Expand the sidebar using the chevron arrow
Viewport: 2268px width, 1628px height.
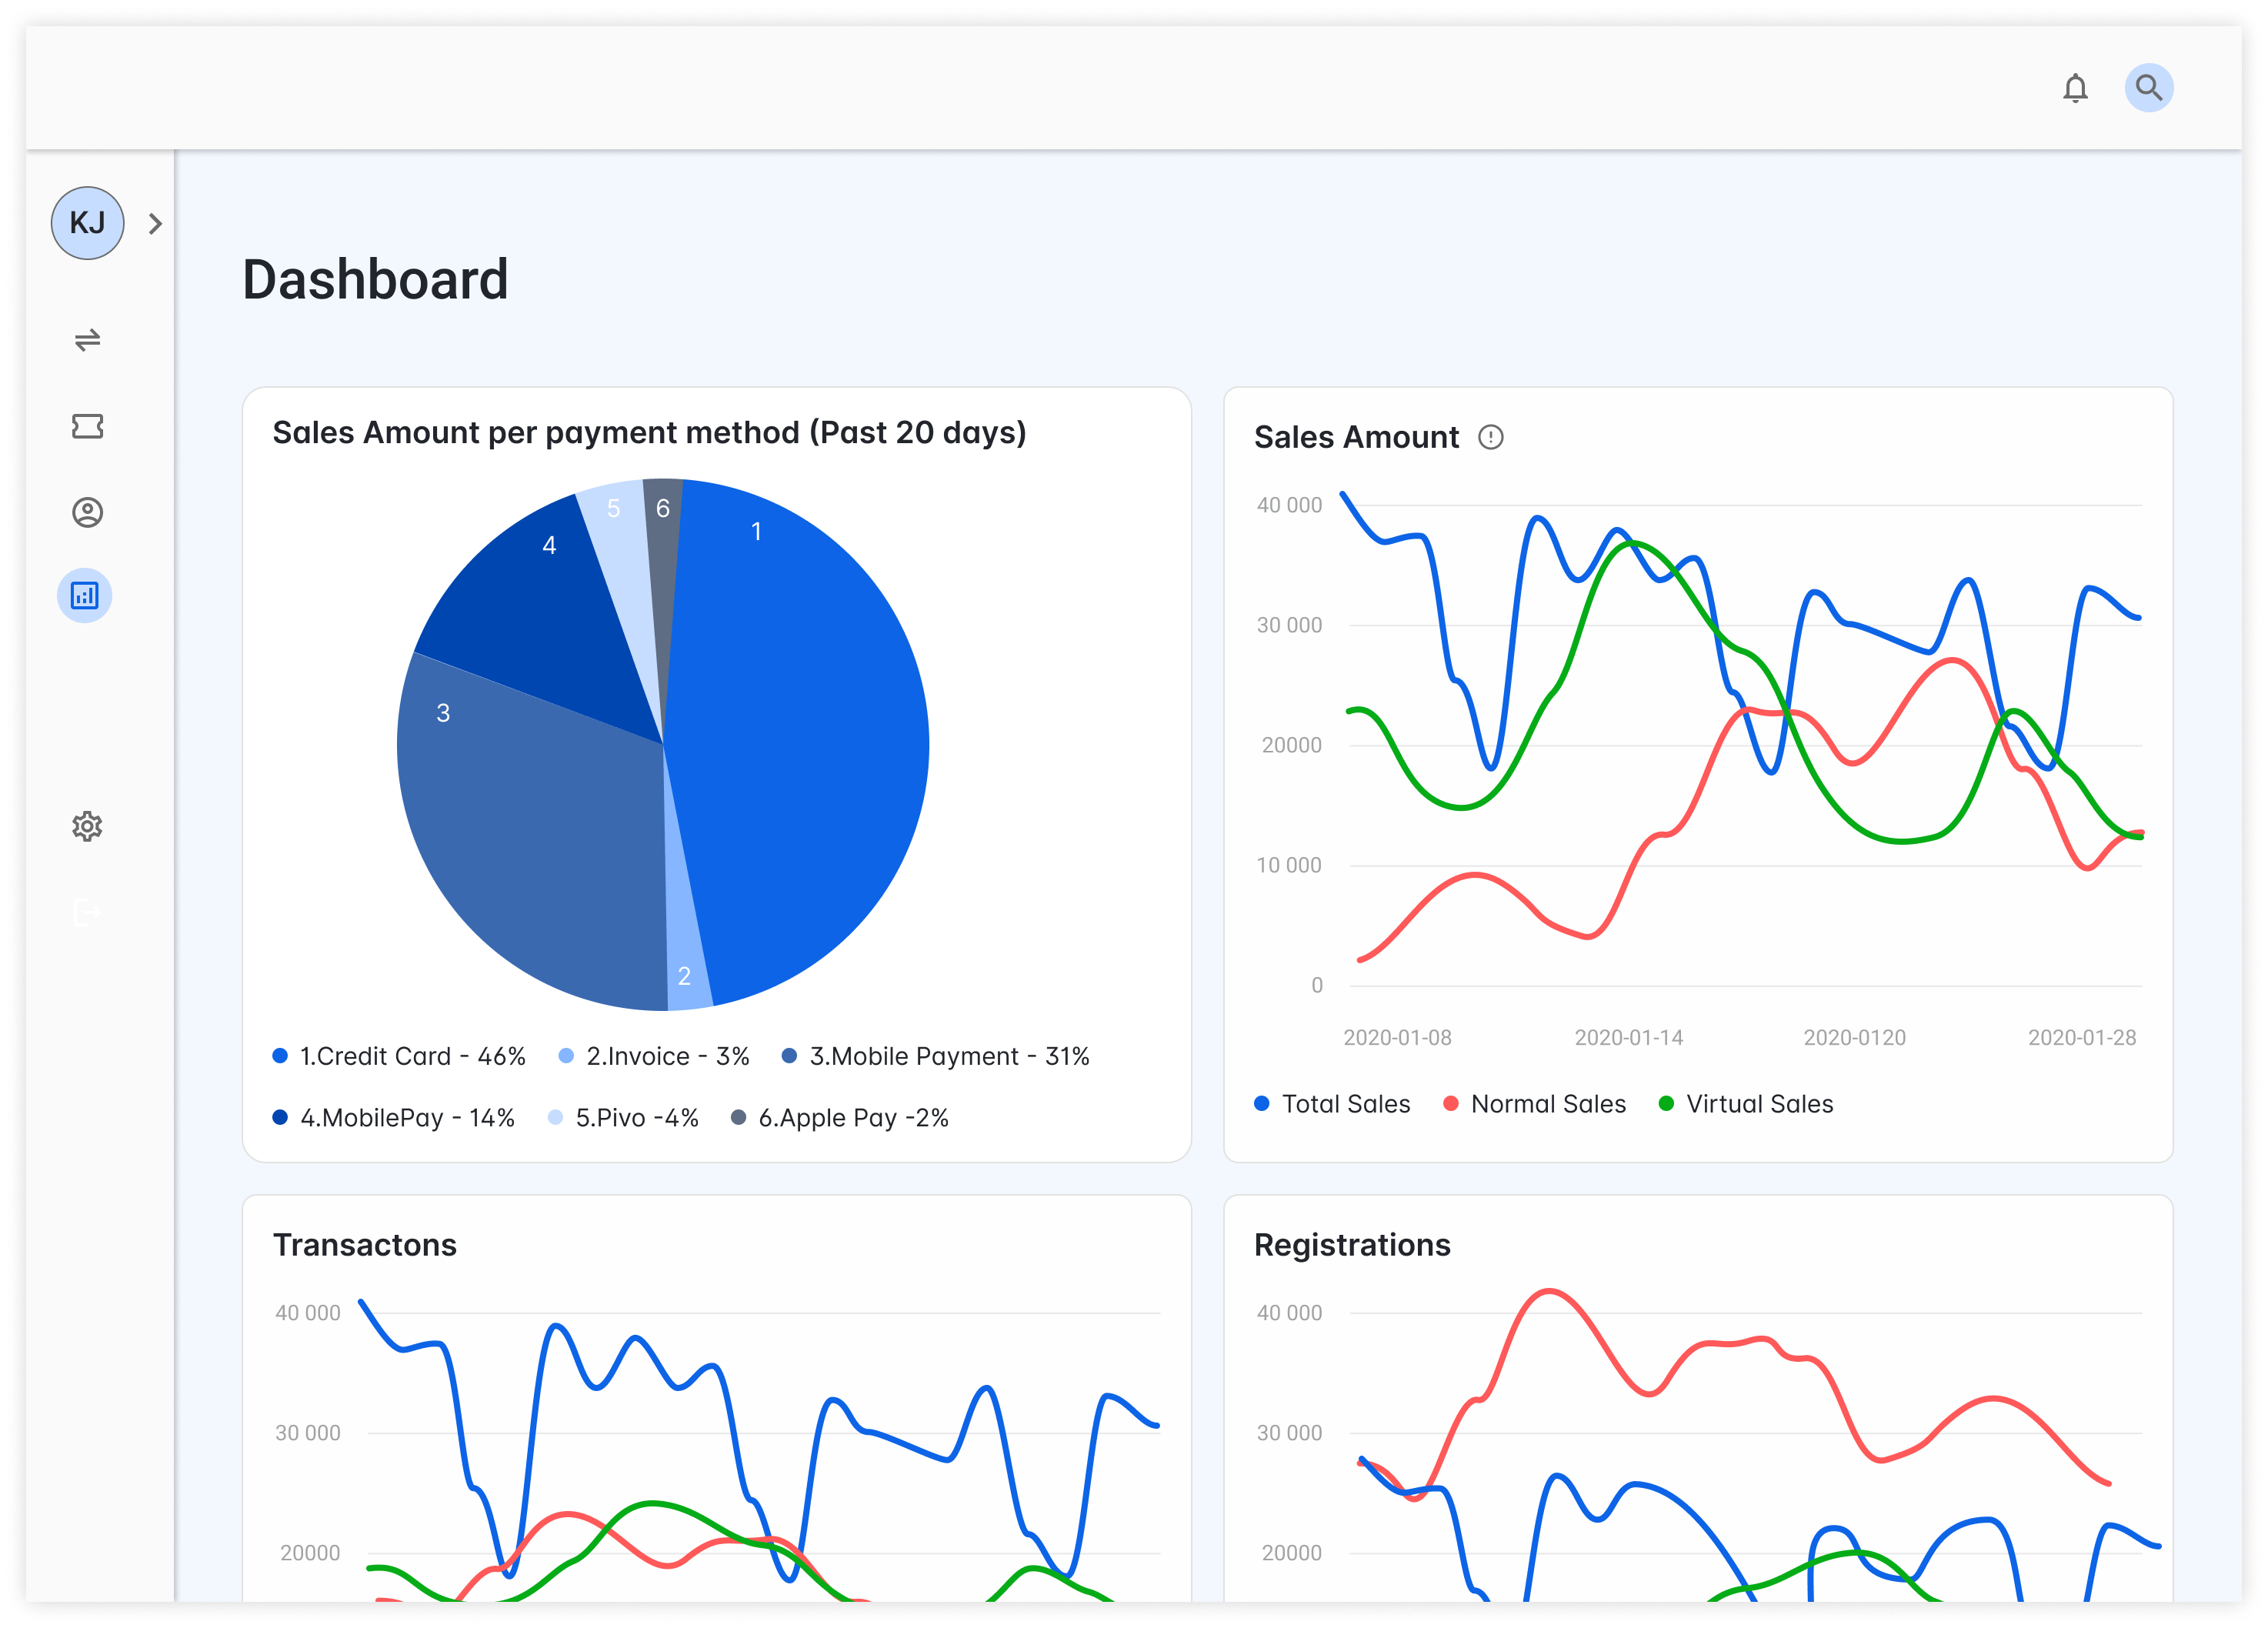coord(155,223)
